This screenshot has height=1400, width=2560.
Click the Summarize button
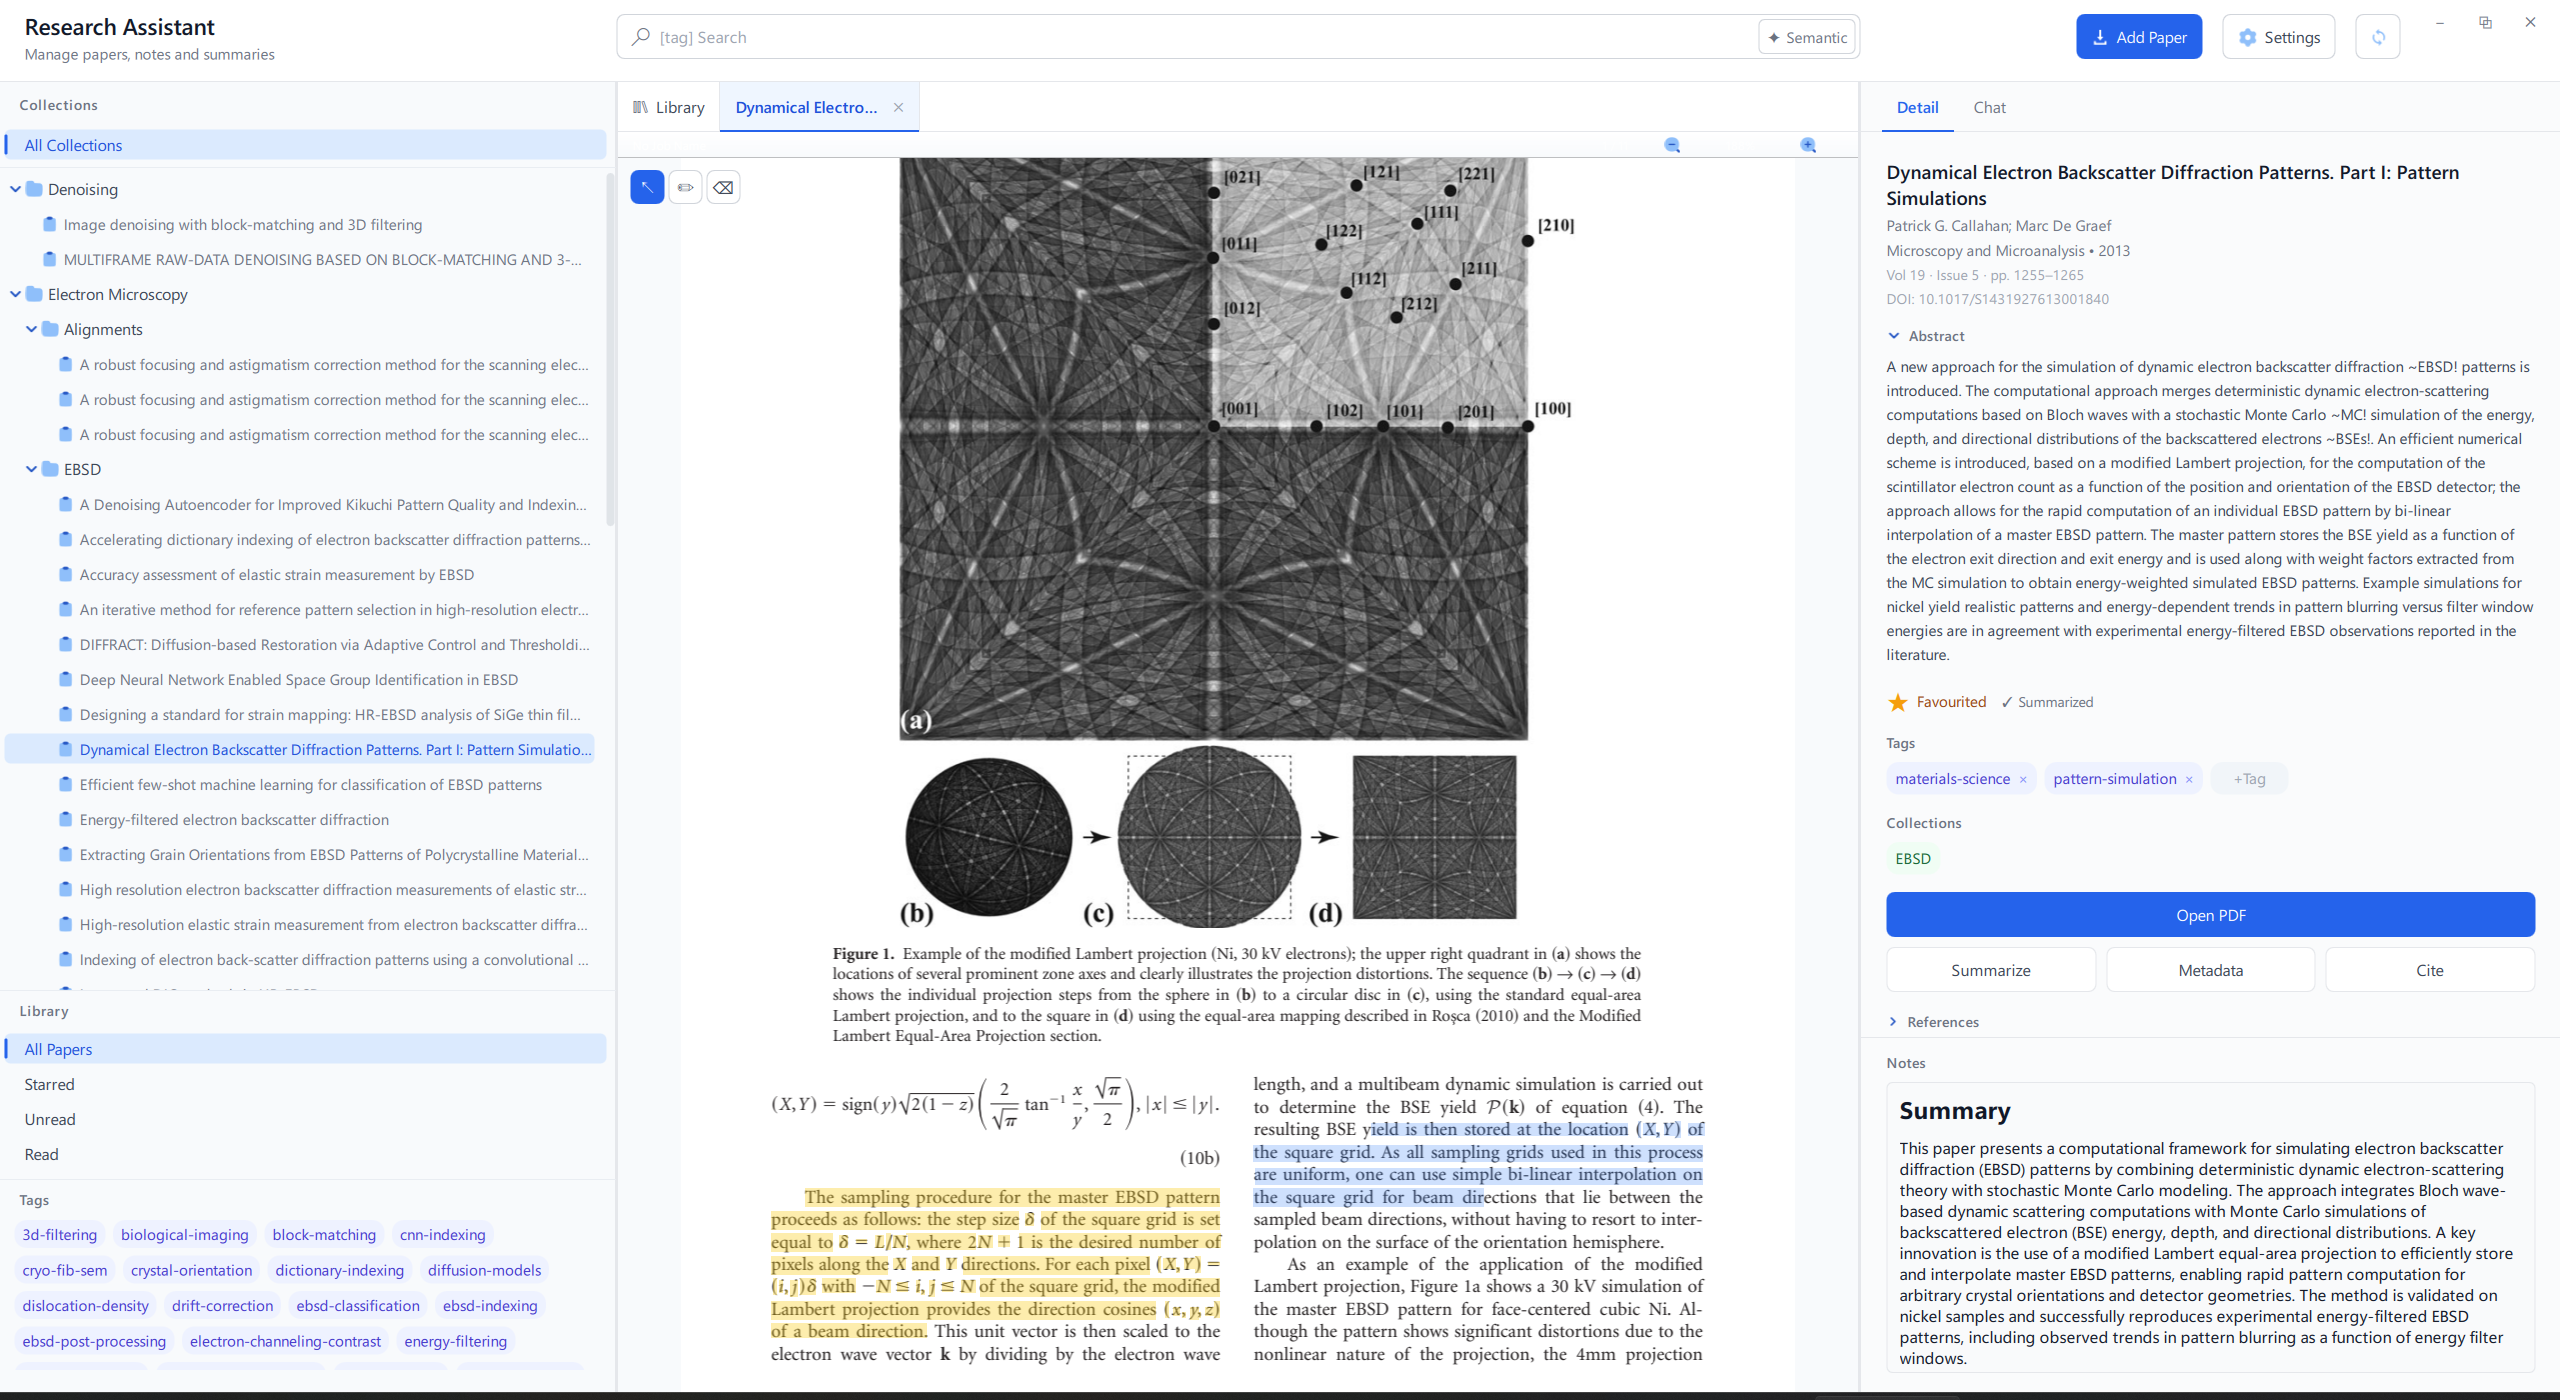click(x=1990, y=970)
